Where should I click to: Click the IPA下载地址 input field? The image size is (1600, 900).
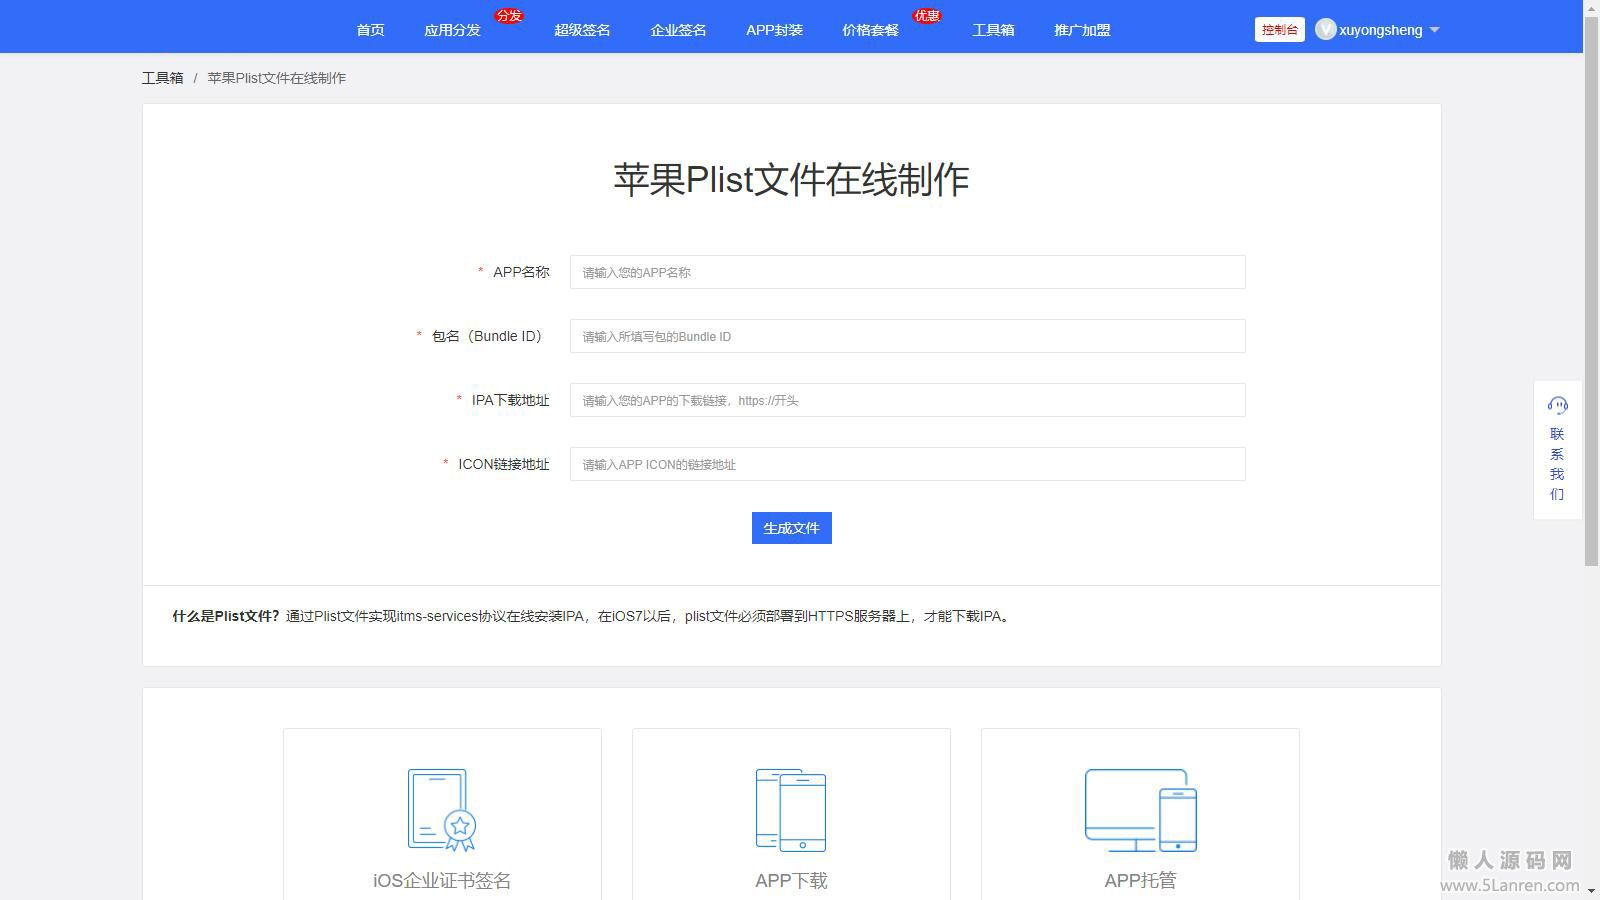pos(907,400)
